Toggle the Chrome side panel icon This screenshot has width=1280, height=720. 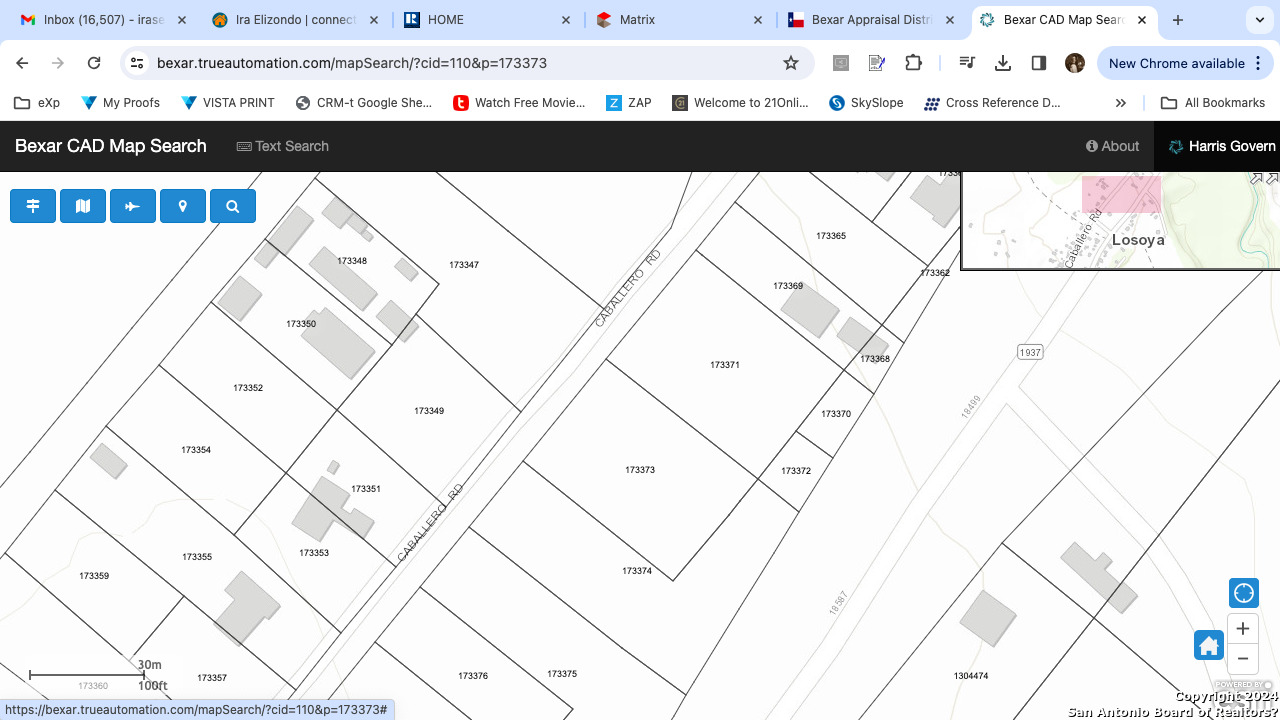1039,63
